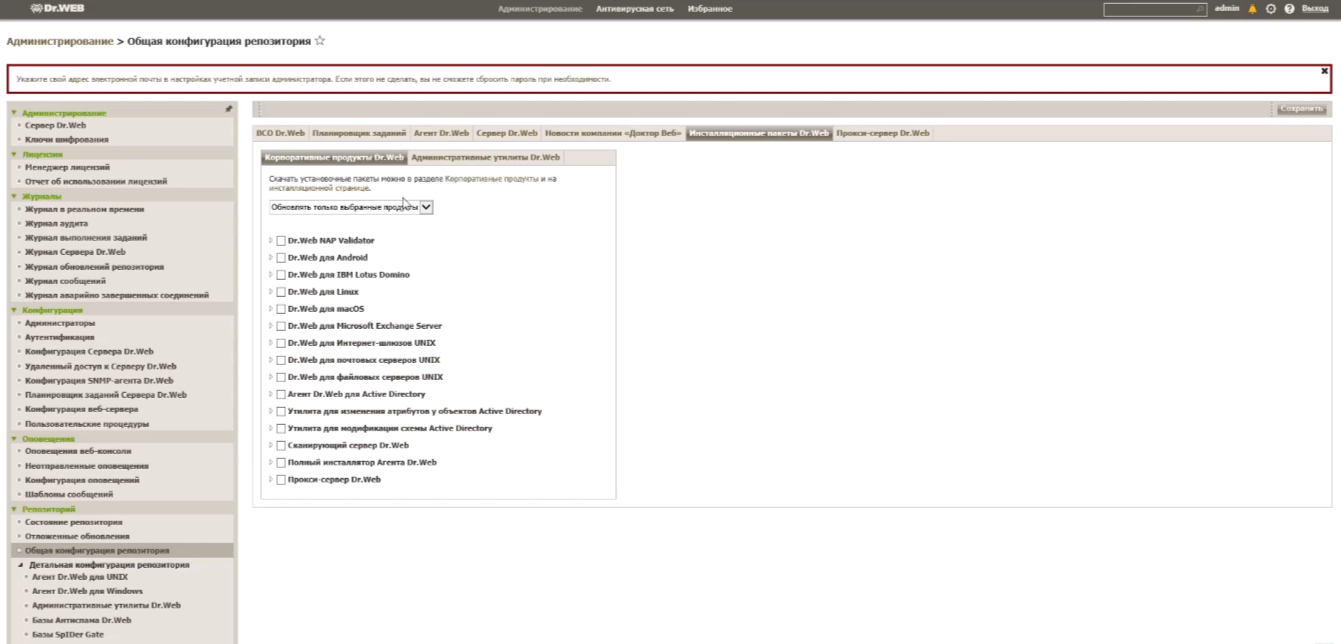
Task: Expand Dr.Web для почтовых серверов UNIX row
Action: pyautogui.click(x=271, y=360)
